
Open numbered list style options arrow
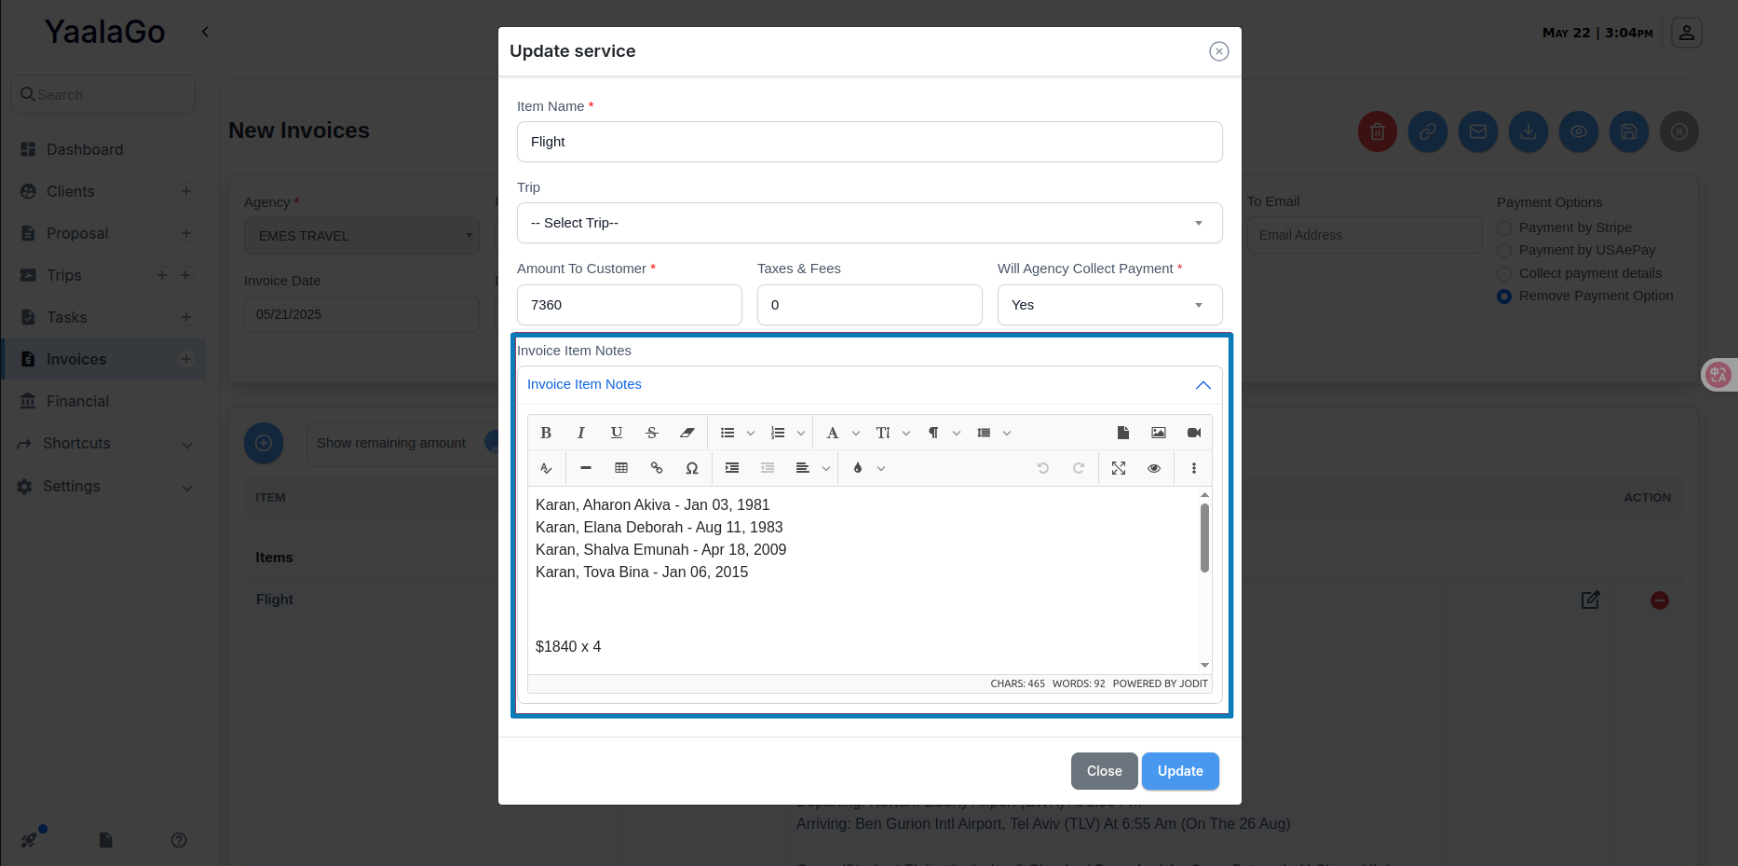(x=801, y=433)
